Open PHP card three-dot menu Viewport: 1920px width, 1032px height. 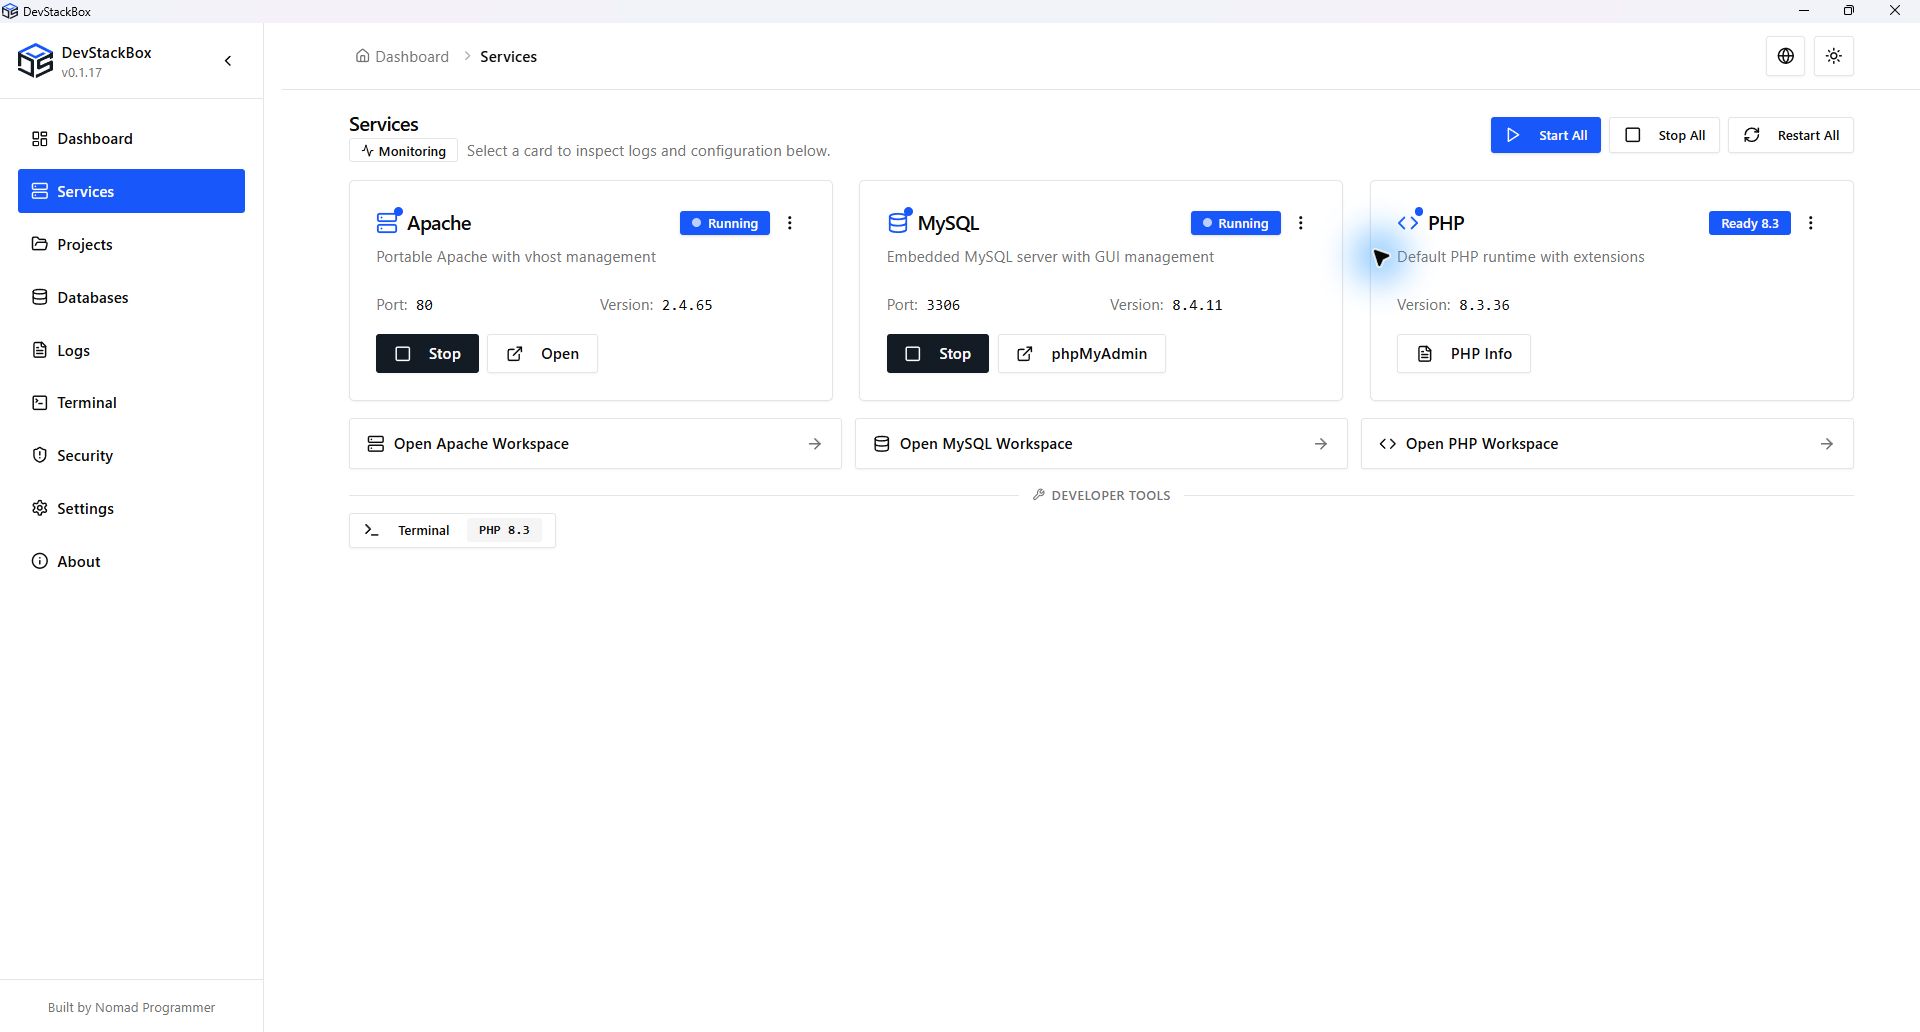(x=1811, y=223)
